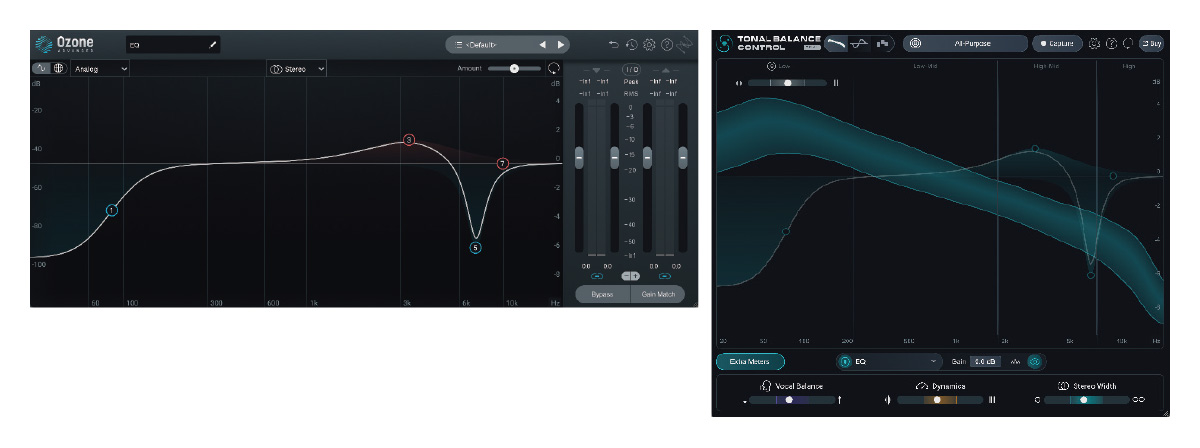
Task: Open the Ozone history clock icon
Action: point(632,45)
